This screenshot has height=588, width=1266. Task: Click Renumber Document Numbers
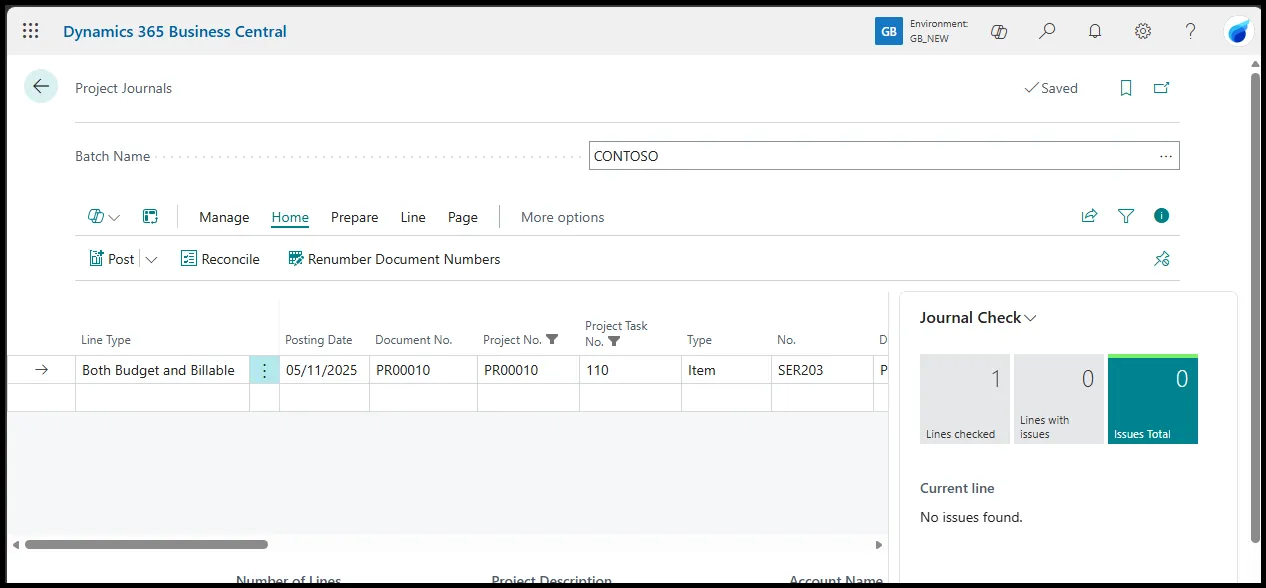394,259
